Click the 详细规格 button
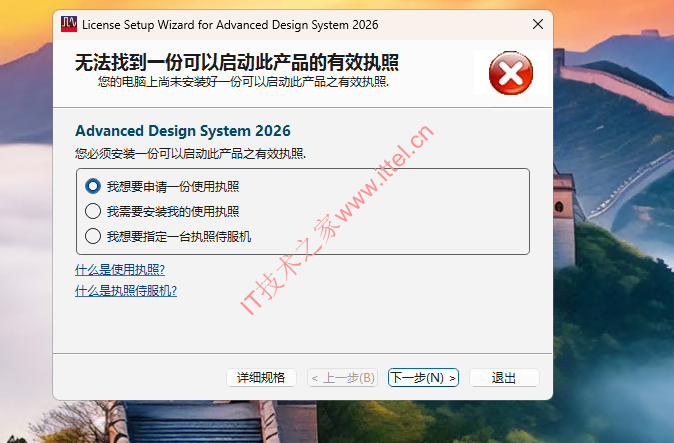The width and height of the screenshot is (674, 443). pos(261,377)
